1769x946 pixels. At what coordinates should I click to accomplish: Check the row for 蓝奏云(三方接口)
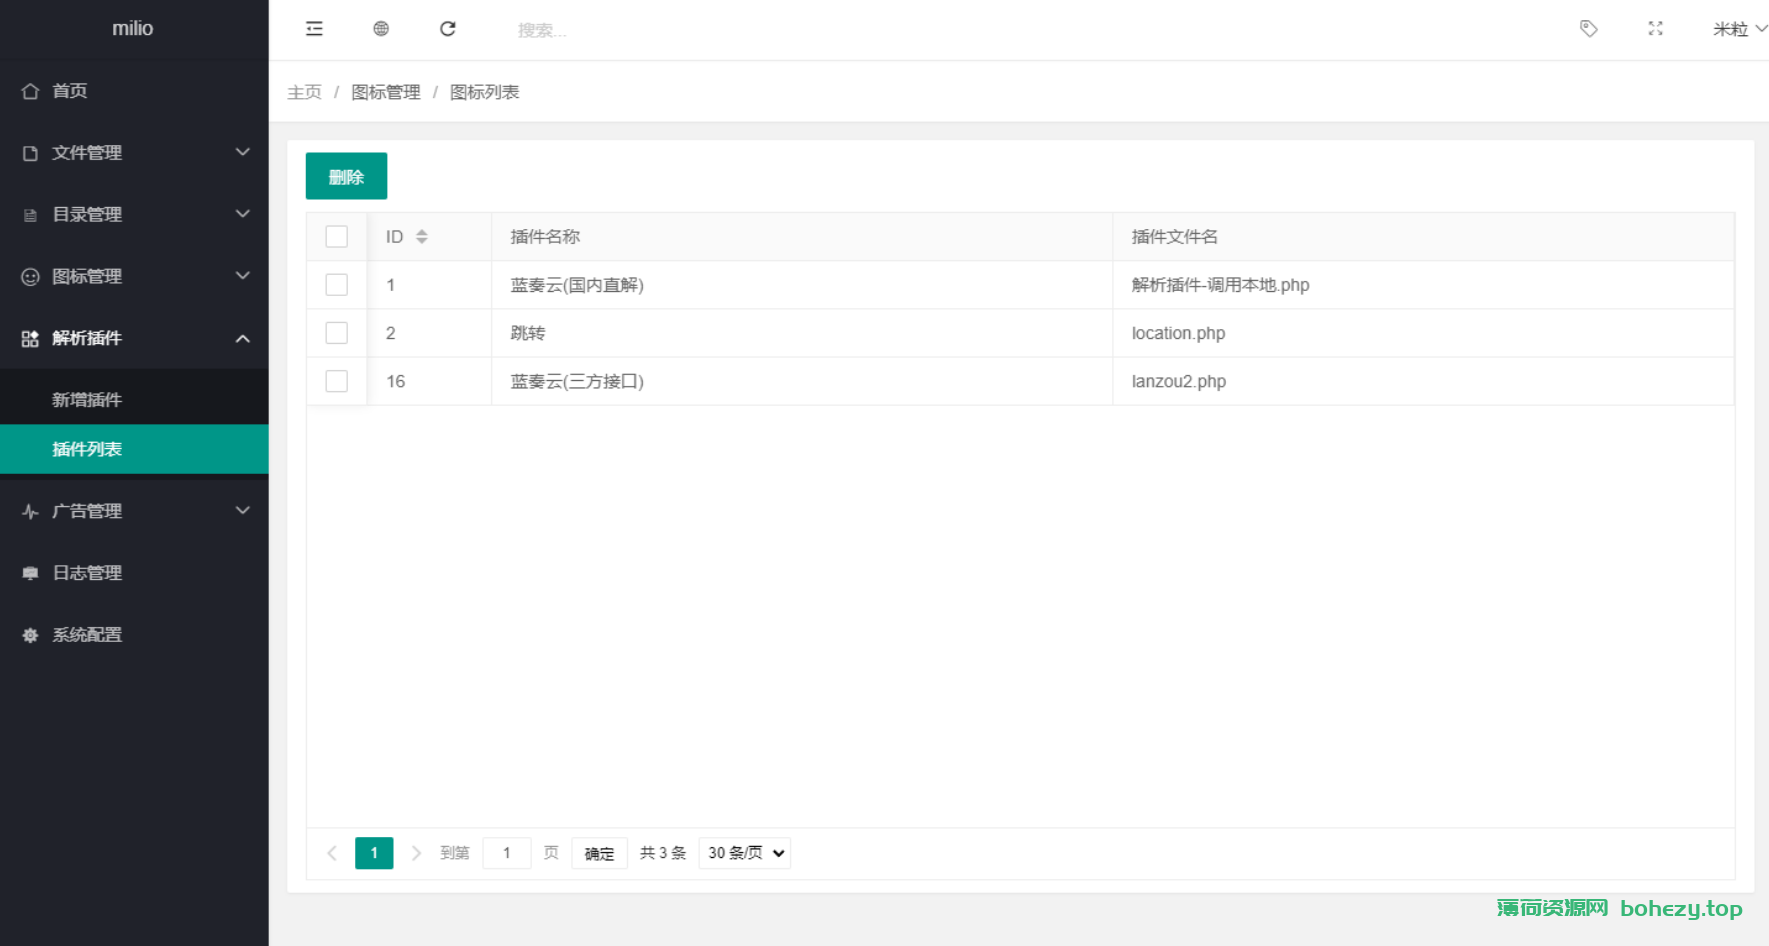337,381
